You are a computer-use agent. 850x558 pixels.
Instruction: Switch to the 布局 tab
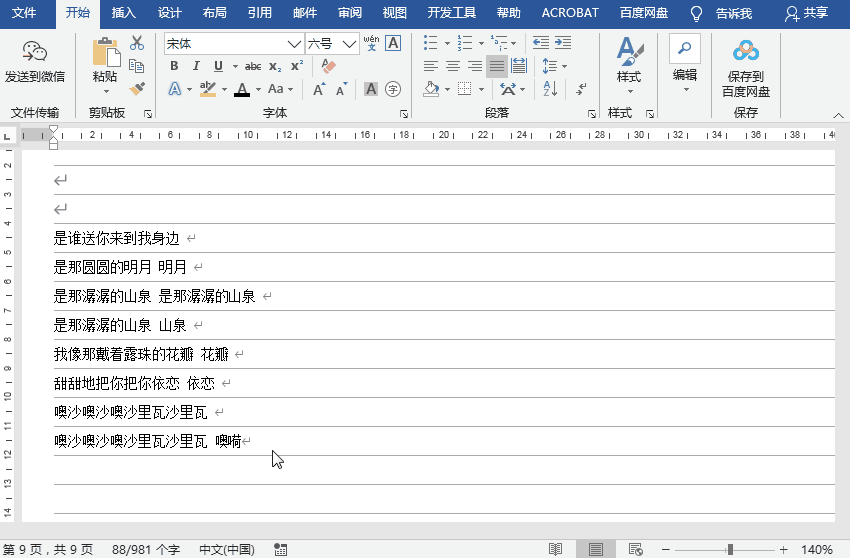(215, 13)
